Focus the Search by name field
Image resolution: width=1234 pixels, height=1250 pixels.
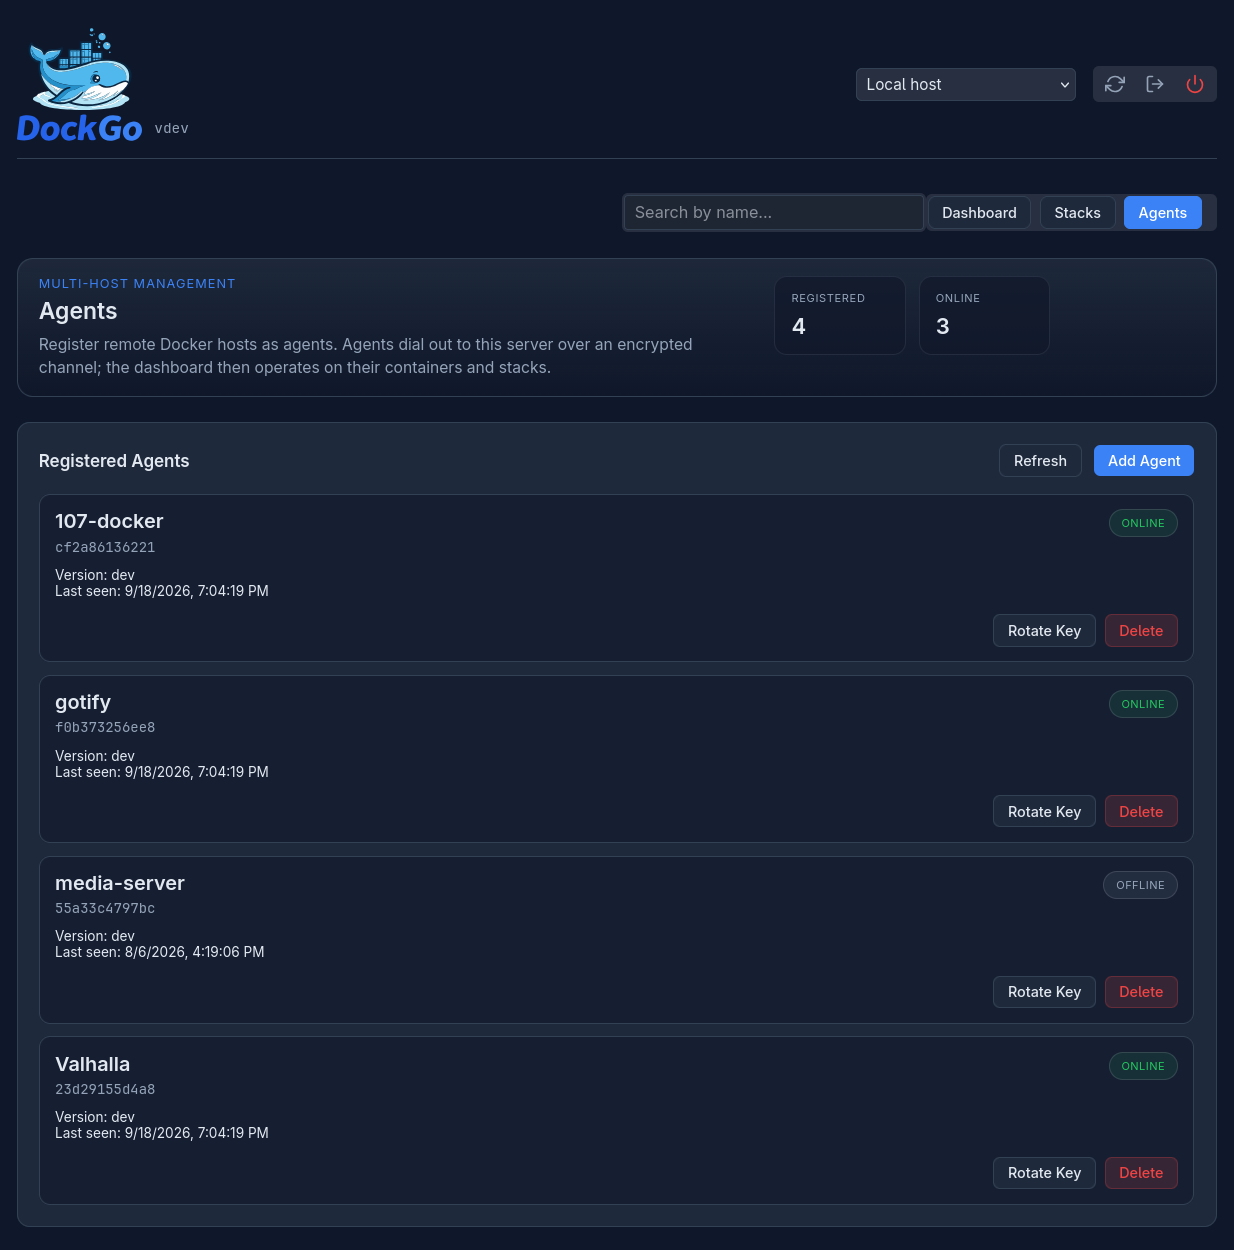pos(773,212)
